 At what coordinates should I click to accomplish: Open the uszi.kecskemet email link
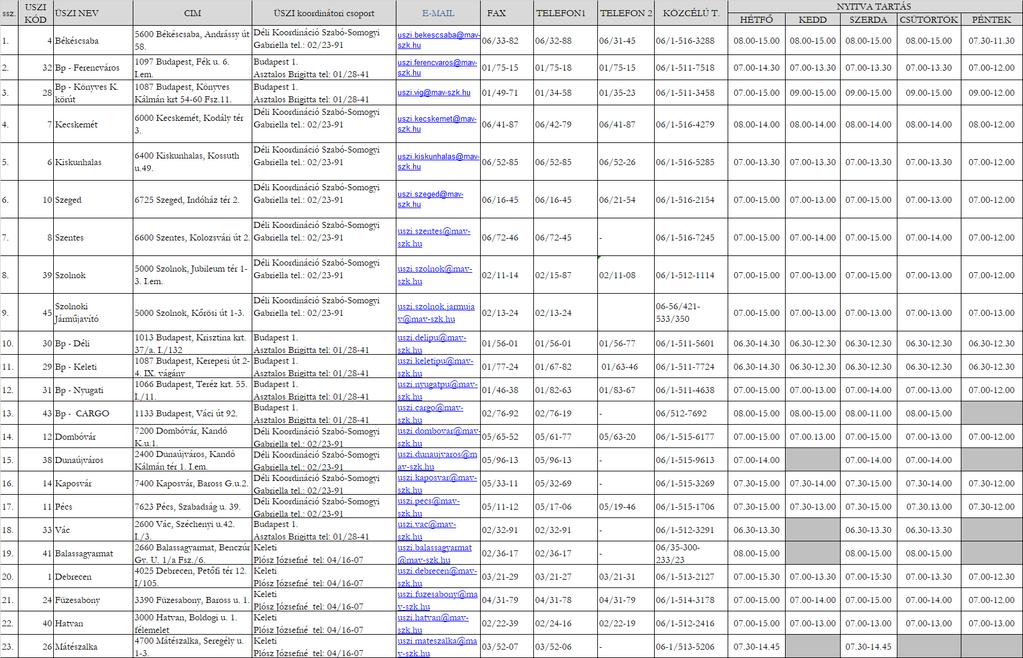coord(437,124)
